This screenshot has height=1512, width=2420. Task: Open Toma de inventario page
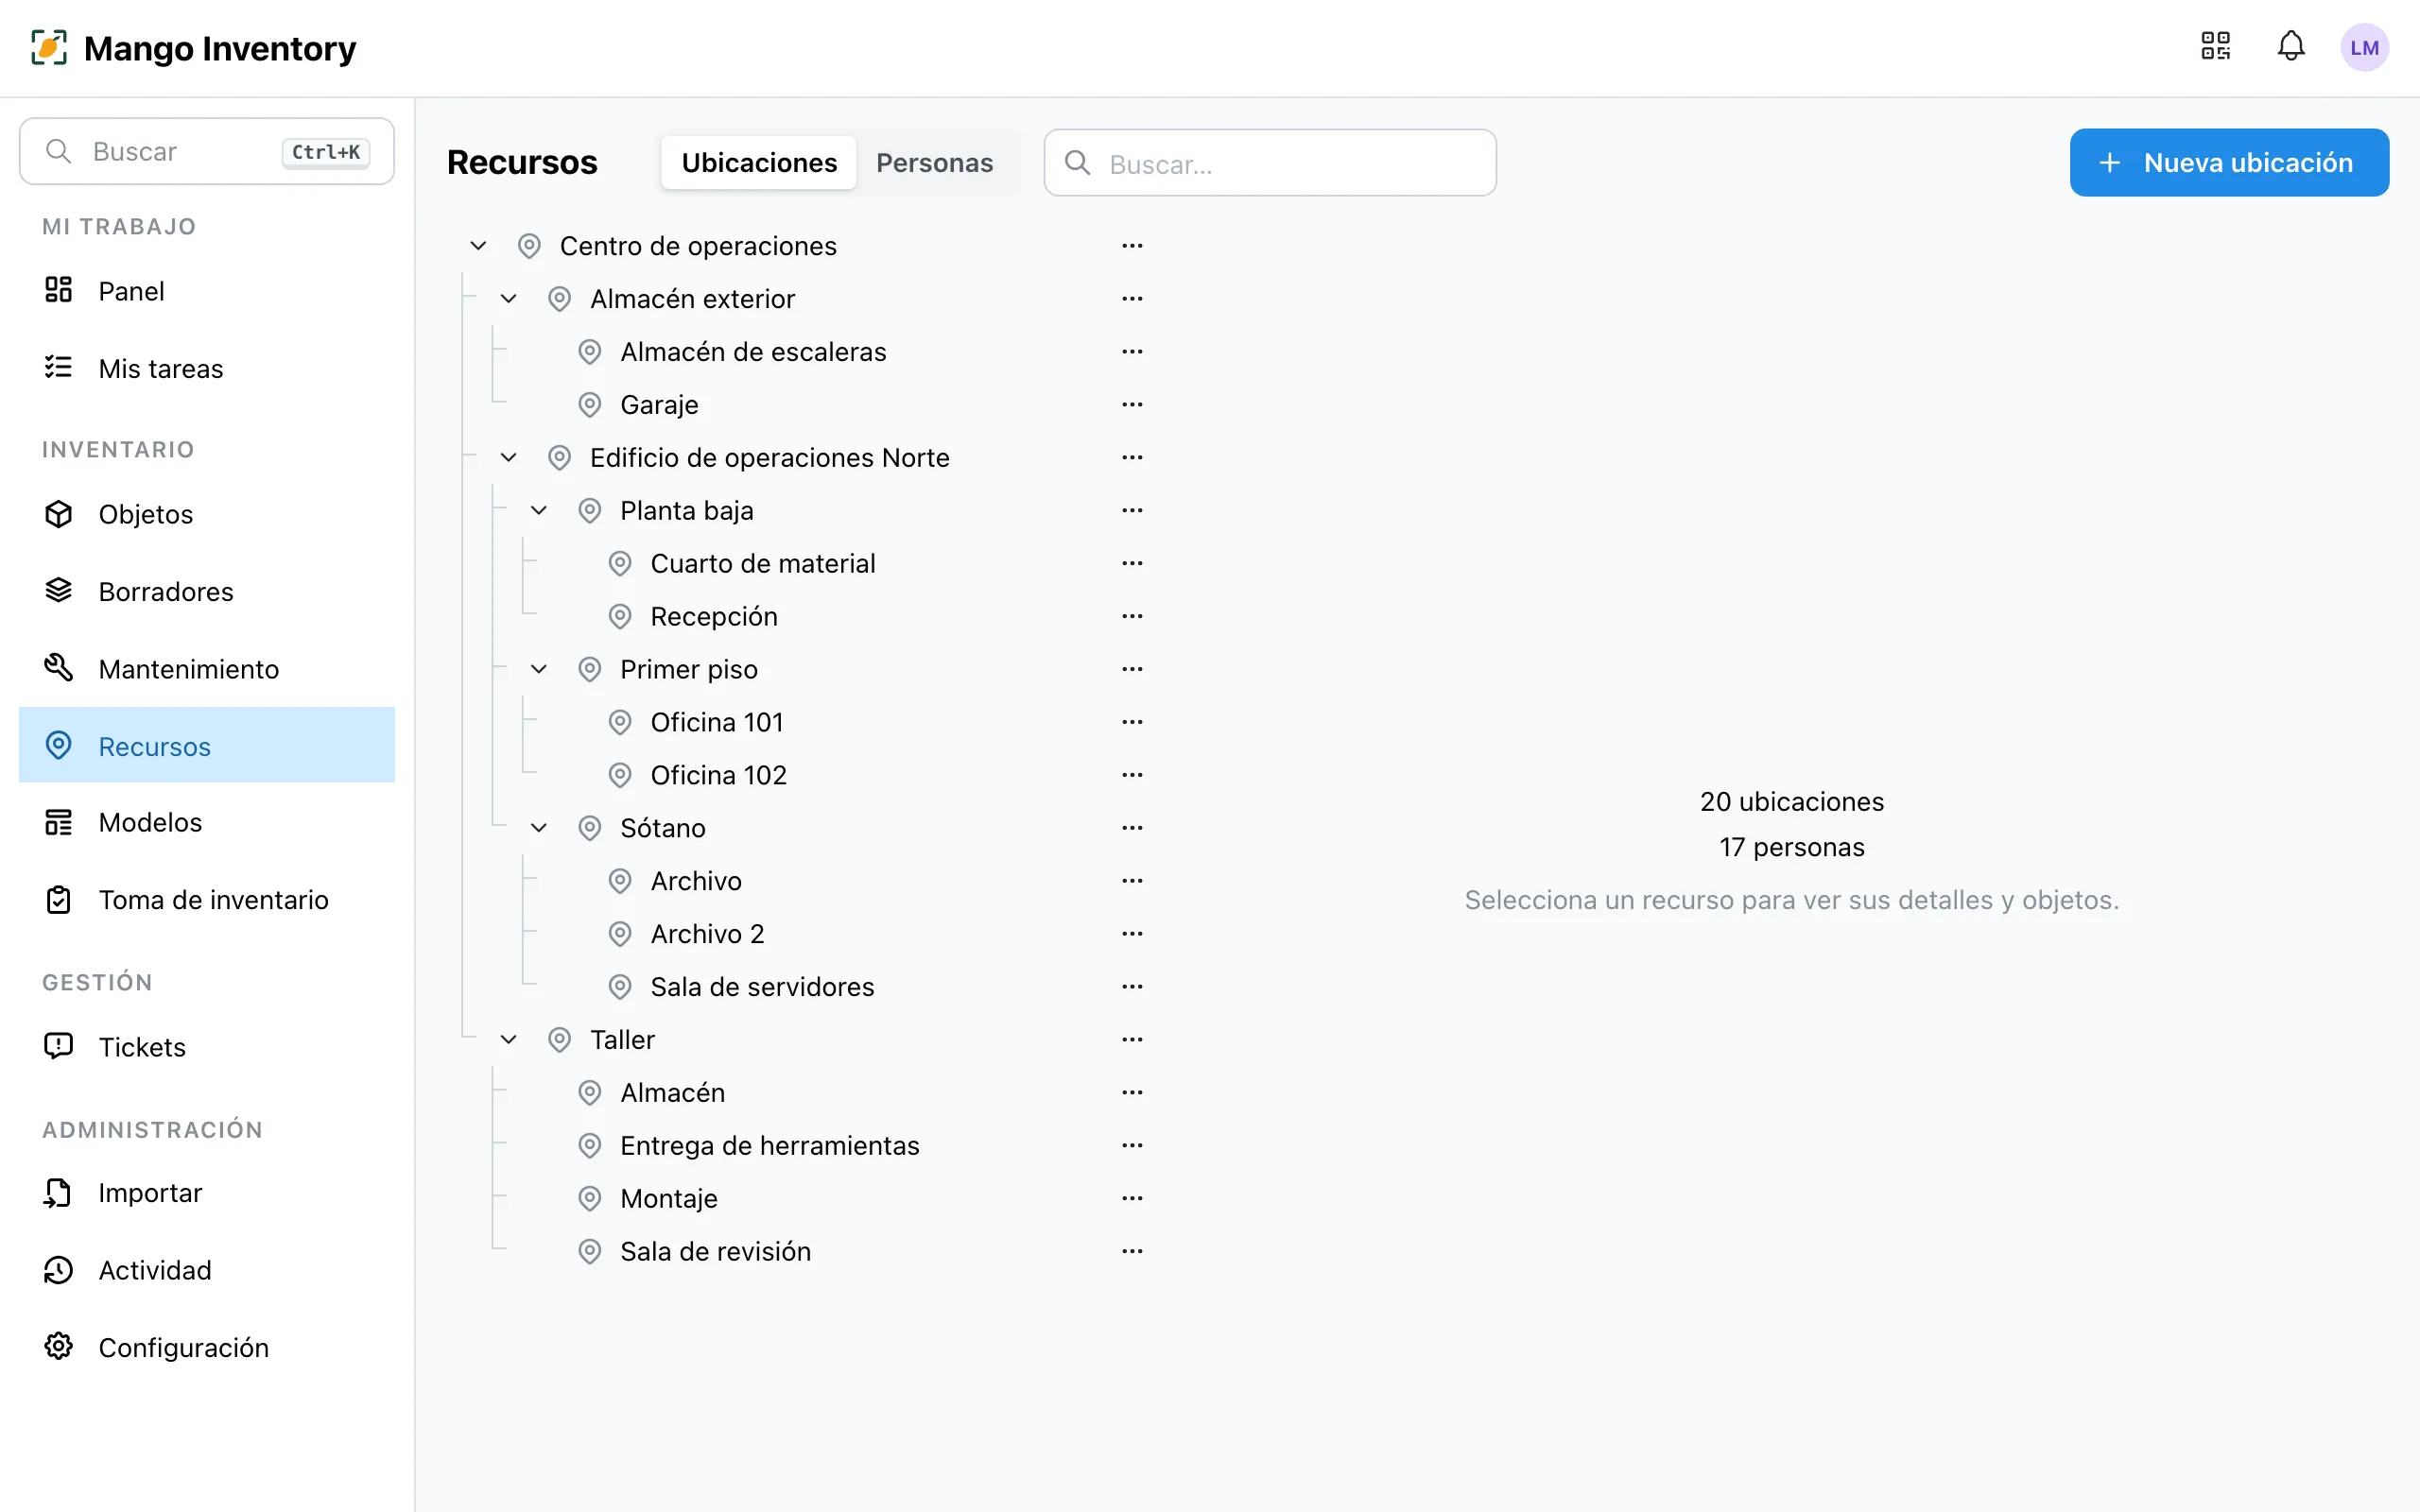207,900
